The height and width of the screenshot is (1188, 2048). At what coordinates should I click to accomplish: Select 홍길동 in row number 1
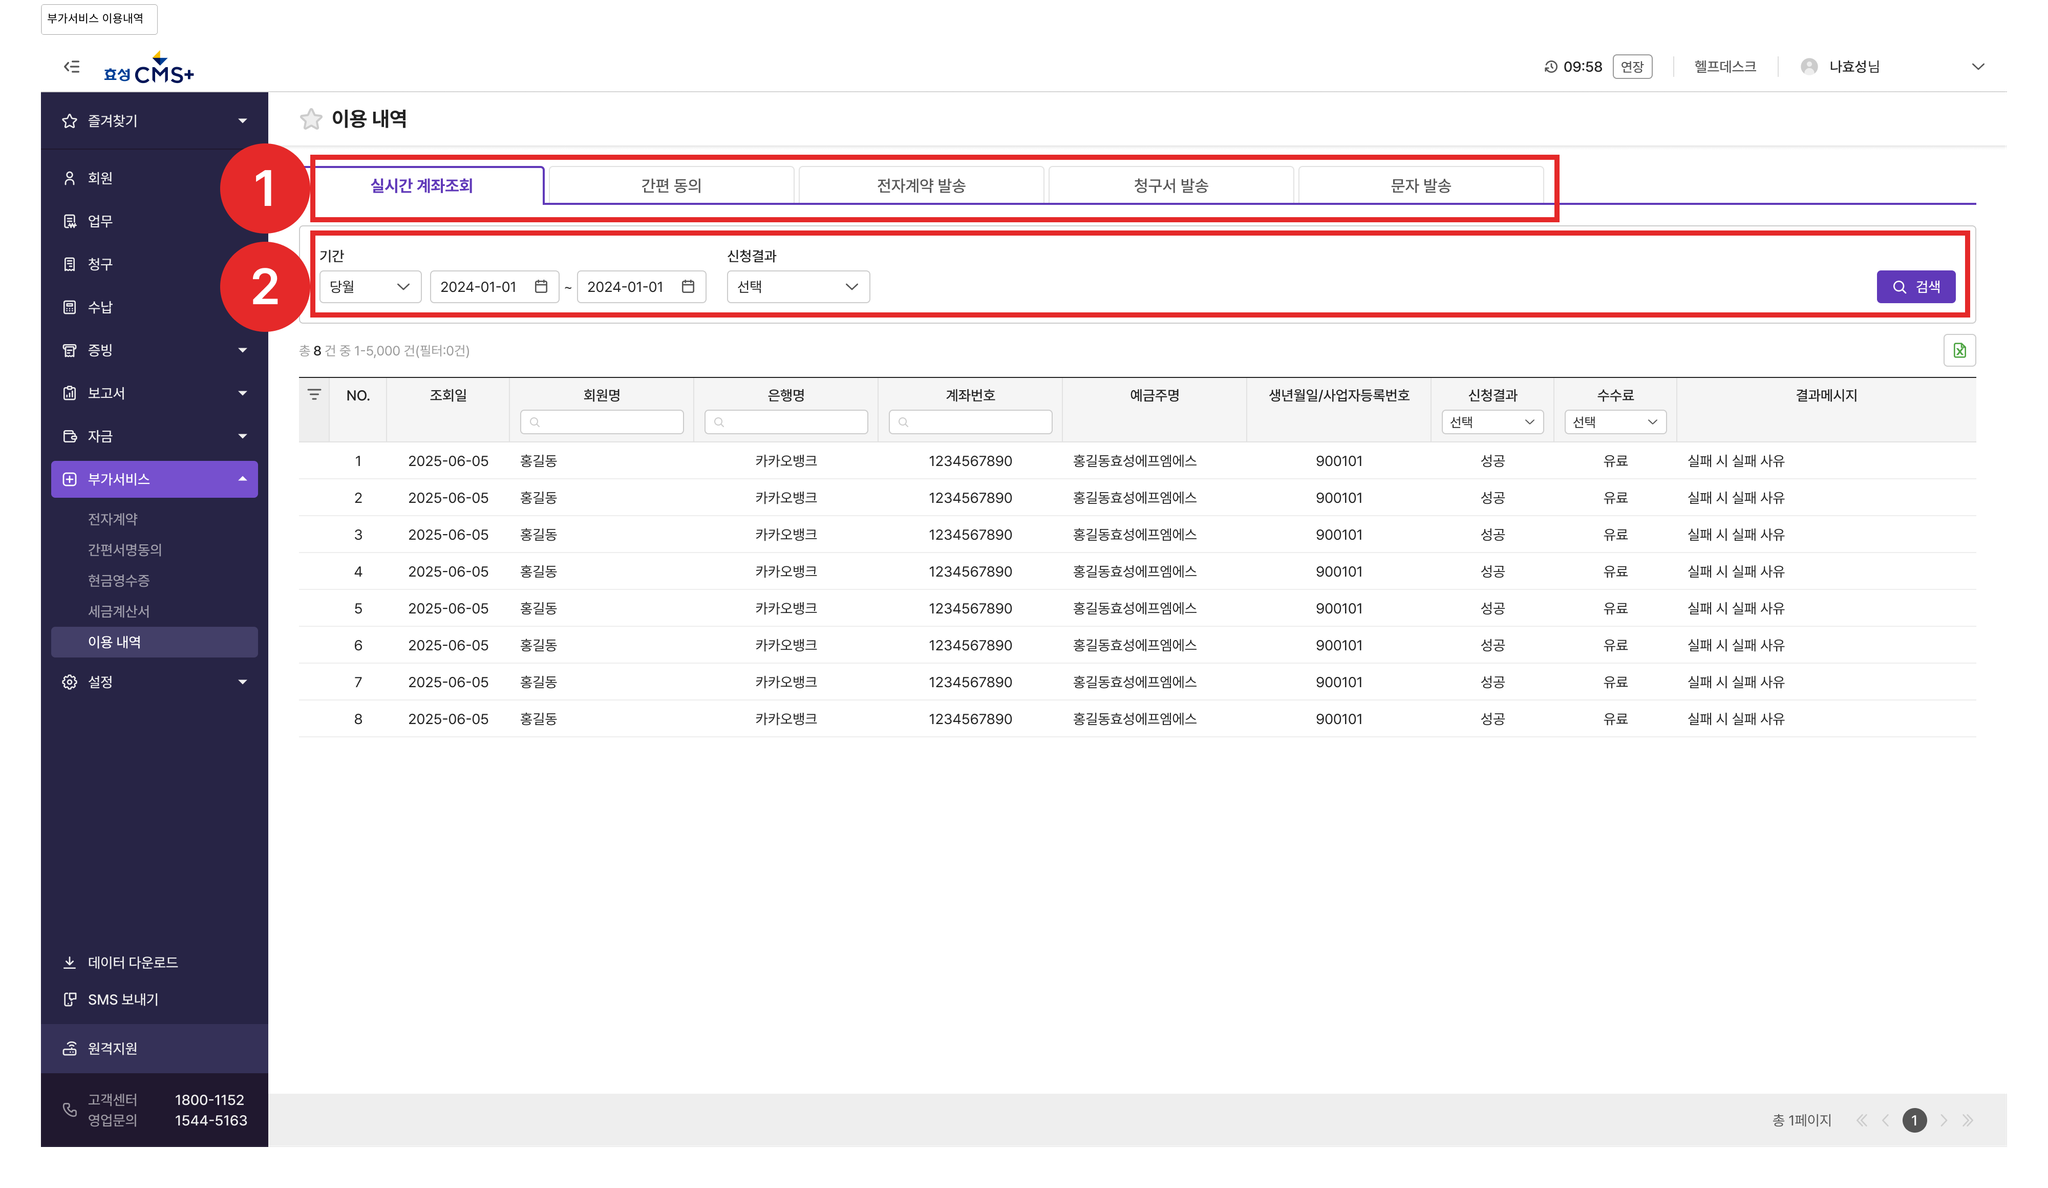click(x=538, y=461)
